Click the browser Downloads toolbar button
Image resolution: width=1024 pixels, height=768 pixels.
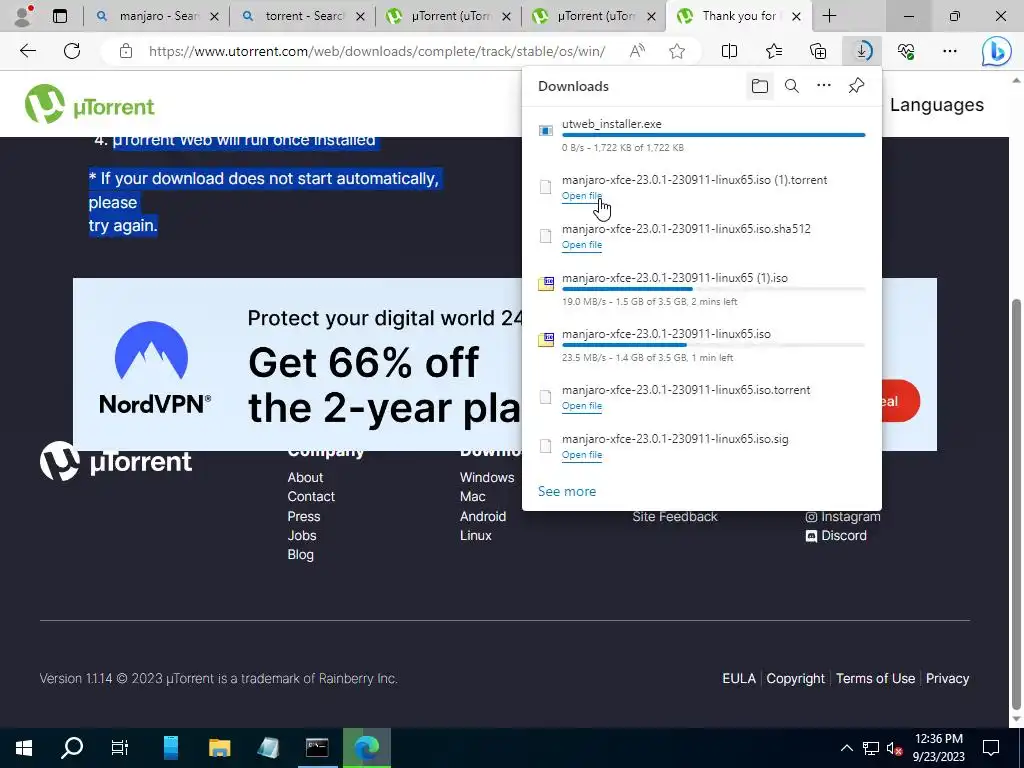(862, 51)
